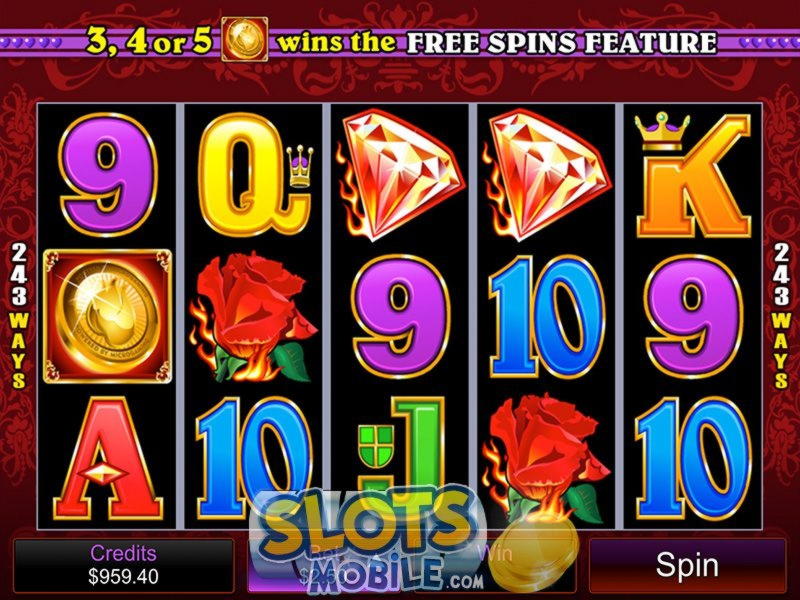Click the left 243 Ways label
The height and width of the screenshot is (600, 800).
click(18, 316)
